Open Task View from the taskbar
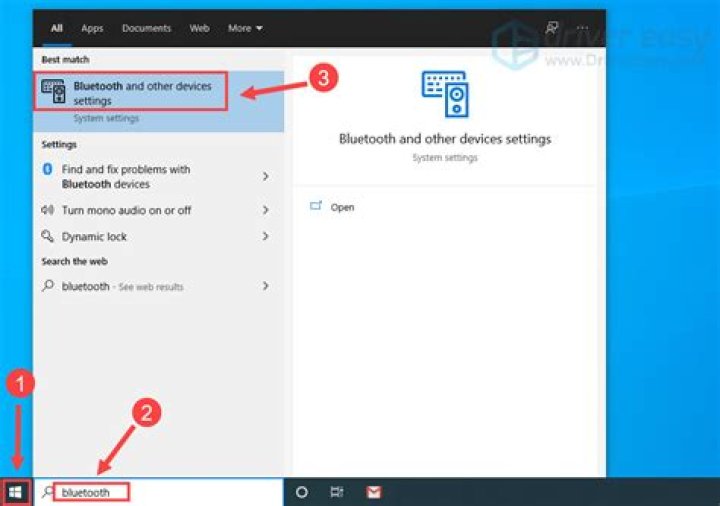 337,492
